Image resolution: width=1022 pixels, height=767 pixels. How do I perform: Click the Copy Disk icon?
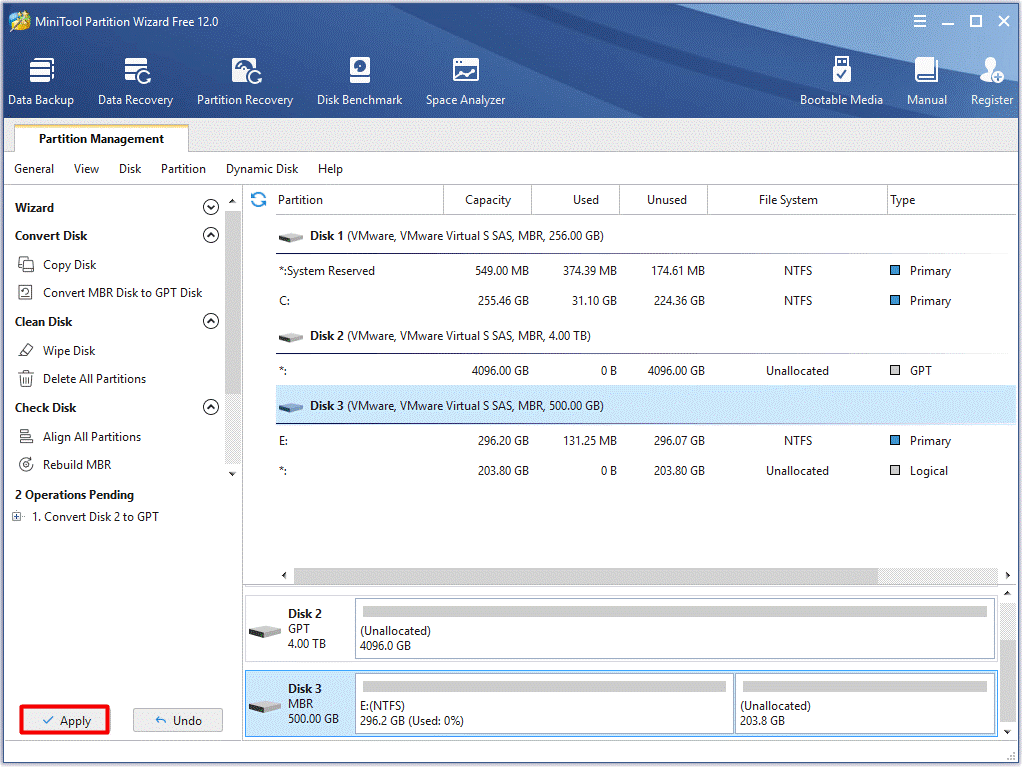26,265
